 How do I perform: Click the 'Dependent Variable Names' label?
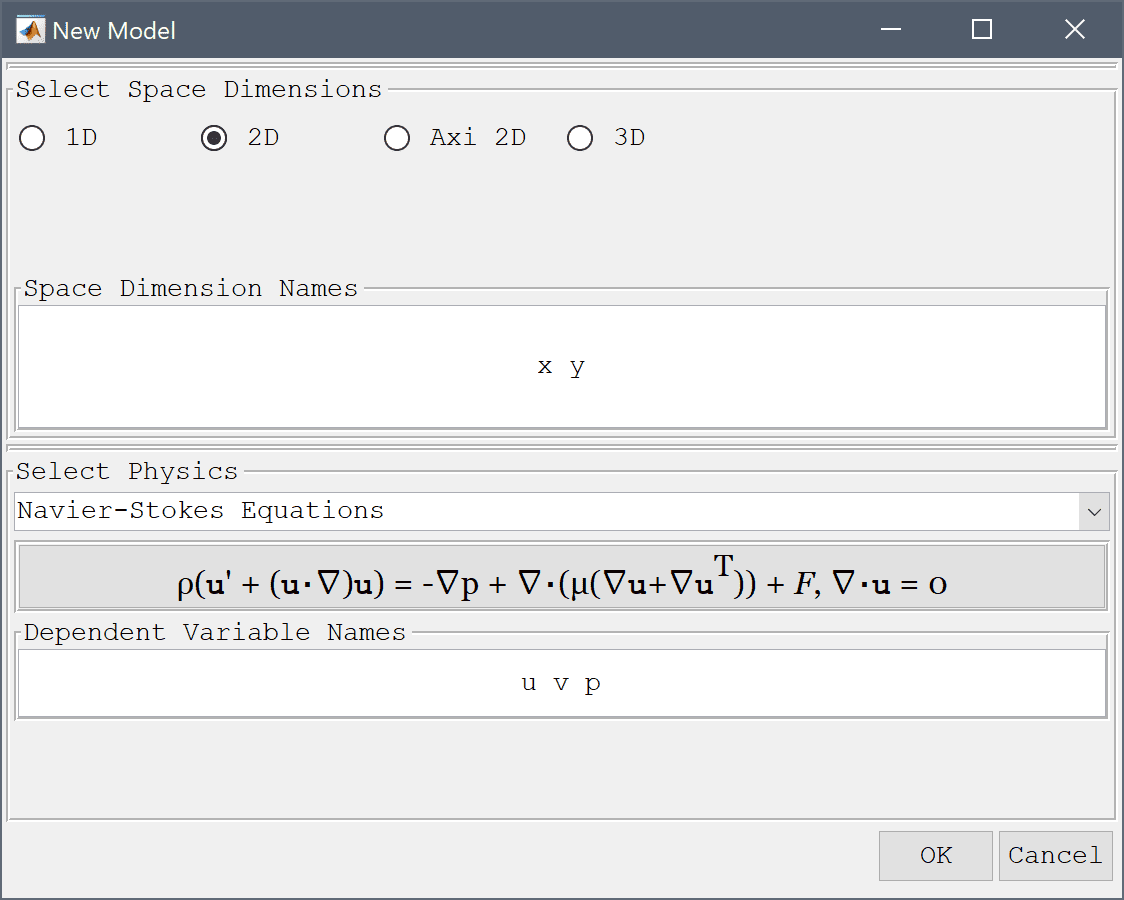(215, 633)
